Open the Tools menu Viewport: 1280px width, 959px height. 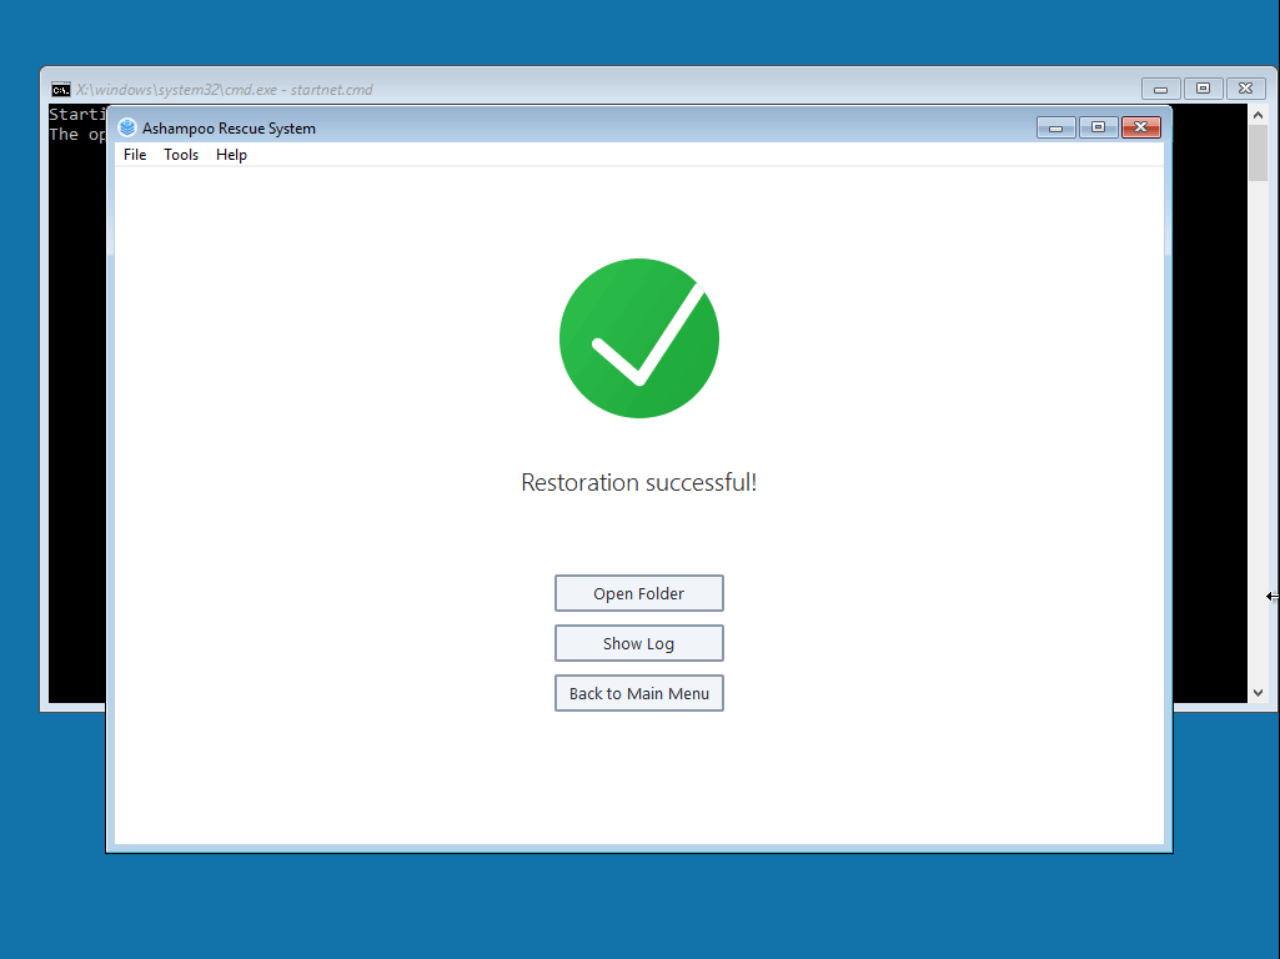(181, 155)
